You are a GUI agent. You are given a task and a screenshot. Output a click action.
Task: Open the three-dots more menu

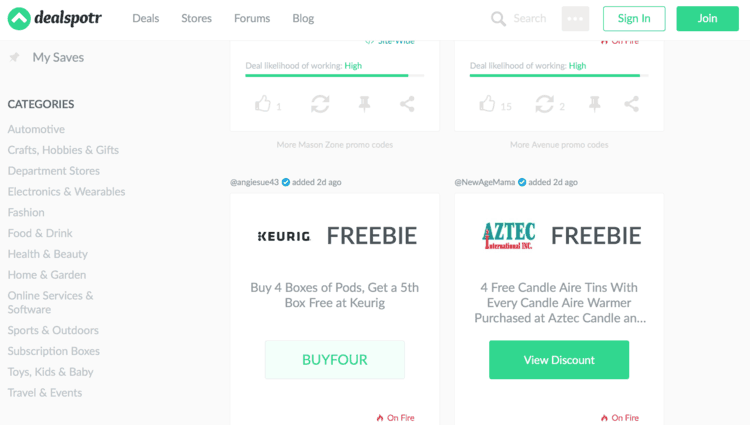pyautogui.click(x=575, y=19)
